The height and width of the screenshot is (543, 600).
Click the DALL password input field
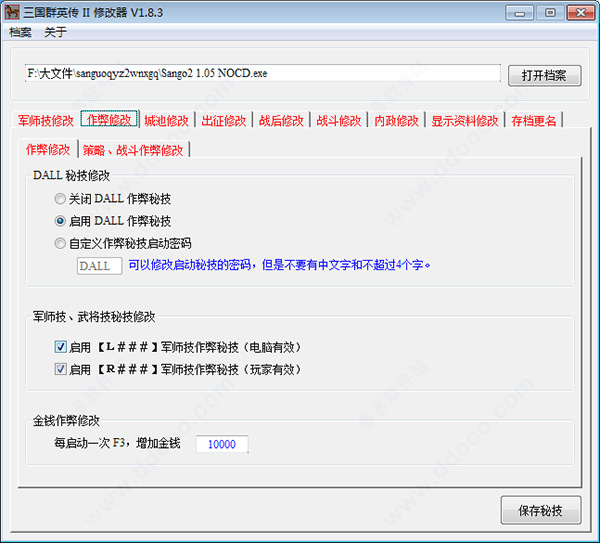(x=99, y=266)
